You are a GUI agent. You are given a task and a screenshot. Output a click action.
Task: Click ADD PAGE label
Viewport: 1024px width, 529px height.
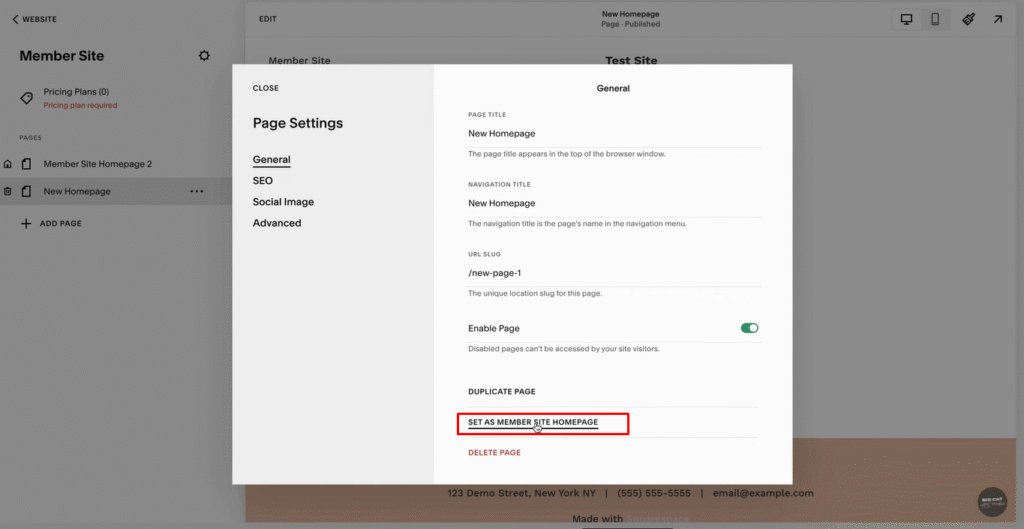[x=61, y=223]
